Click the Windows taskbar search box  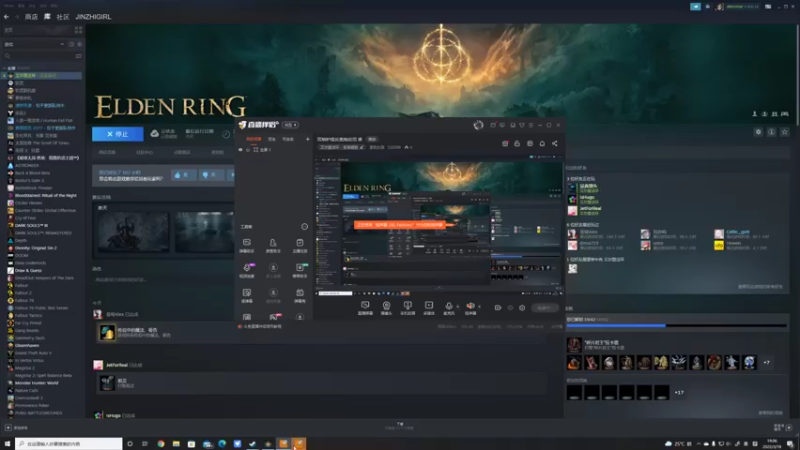(x=68, y=443)
